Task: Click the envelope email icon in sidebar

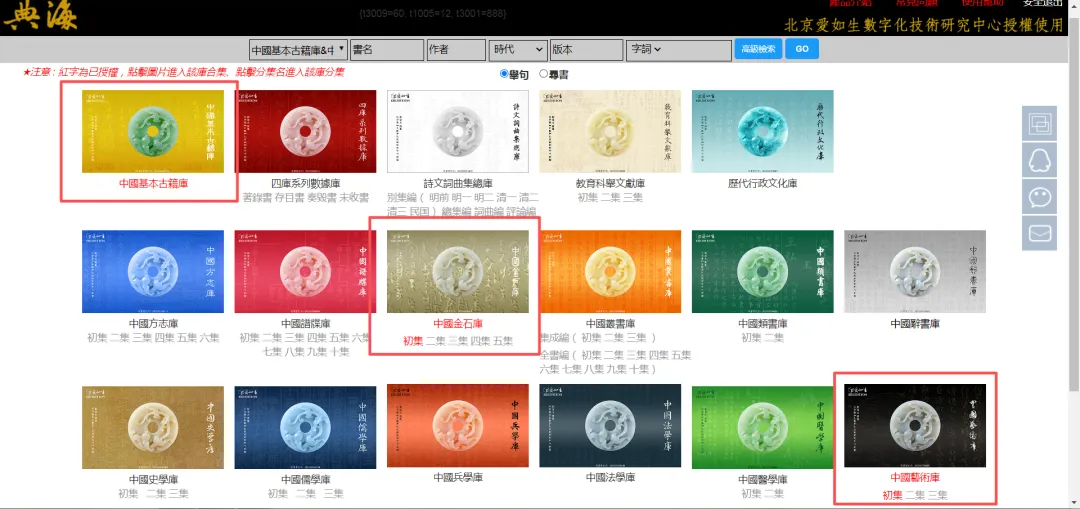Action: [x=1039, y=233]
